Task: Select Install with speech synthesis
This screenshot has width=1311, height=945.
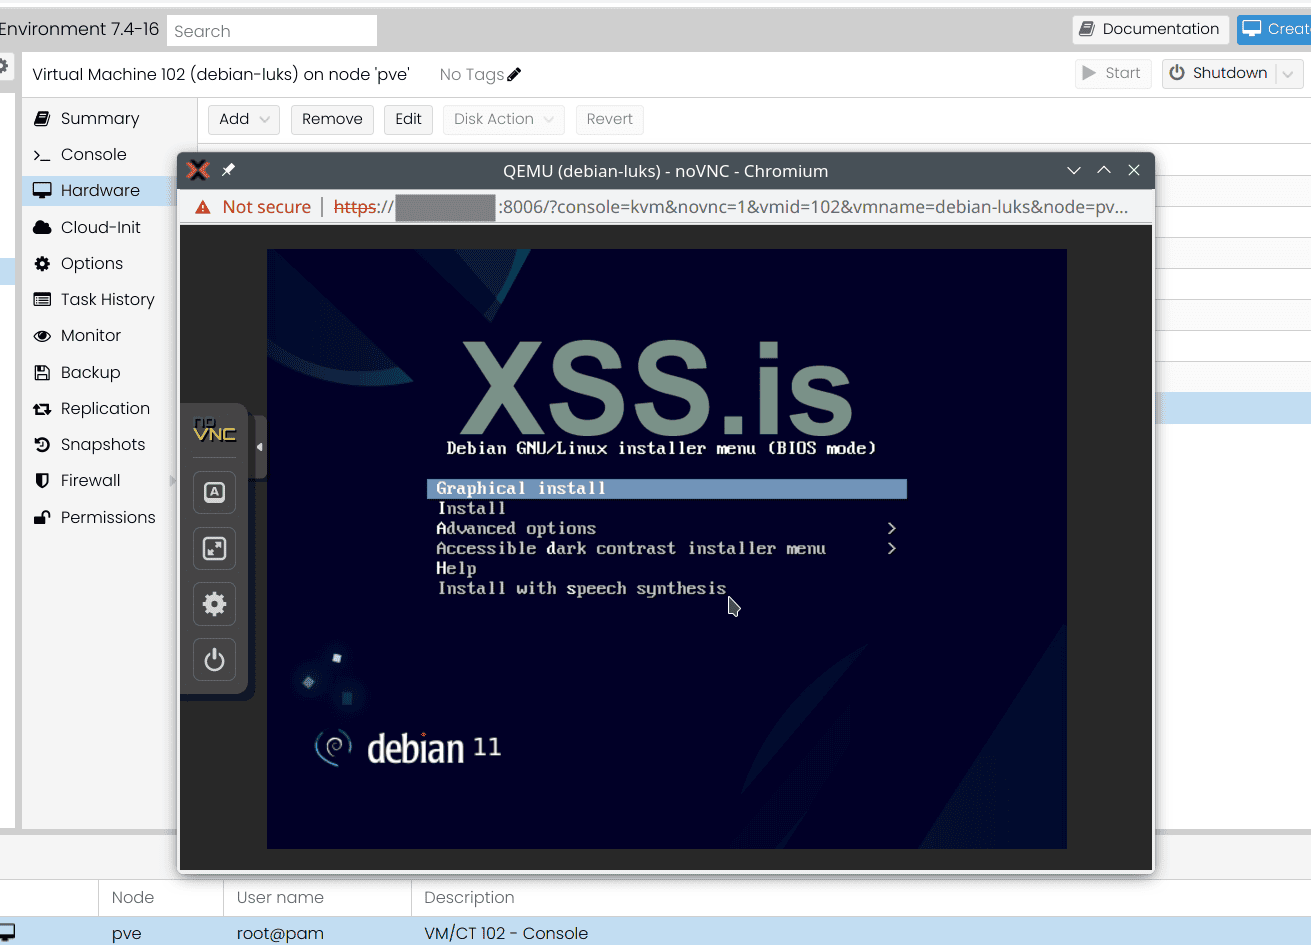Action: tap(582, 588)
